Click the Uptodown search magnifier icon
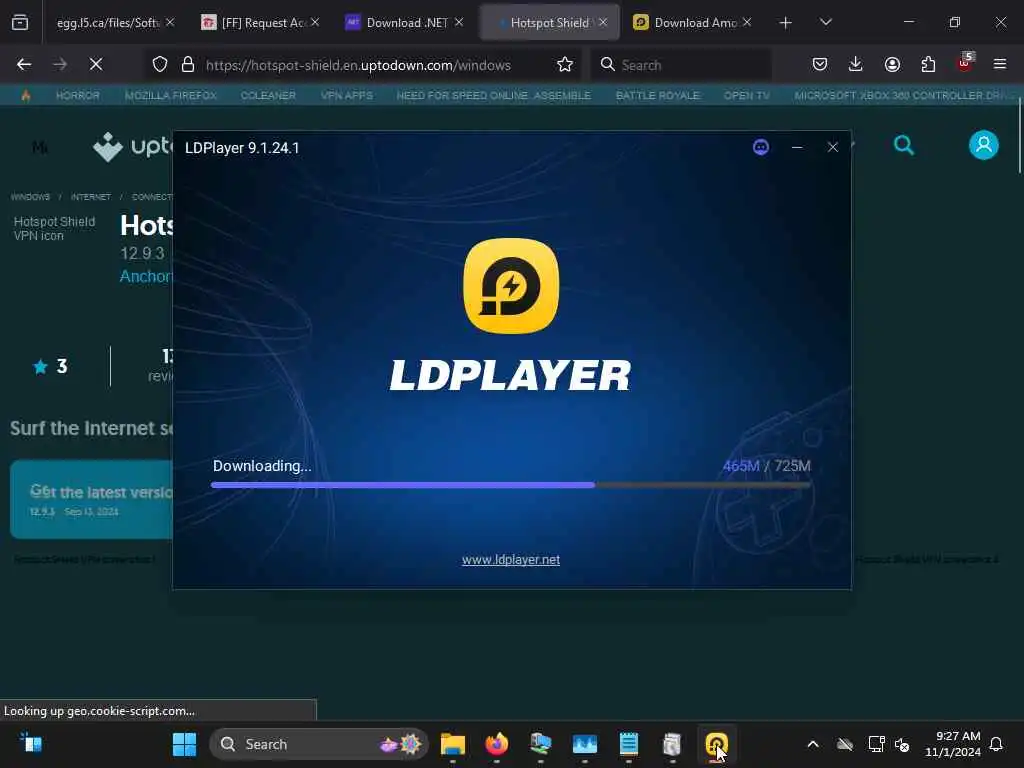Screen dimensions: 1024x768 coord(904,145)
